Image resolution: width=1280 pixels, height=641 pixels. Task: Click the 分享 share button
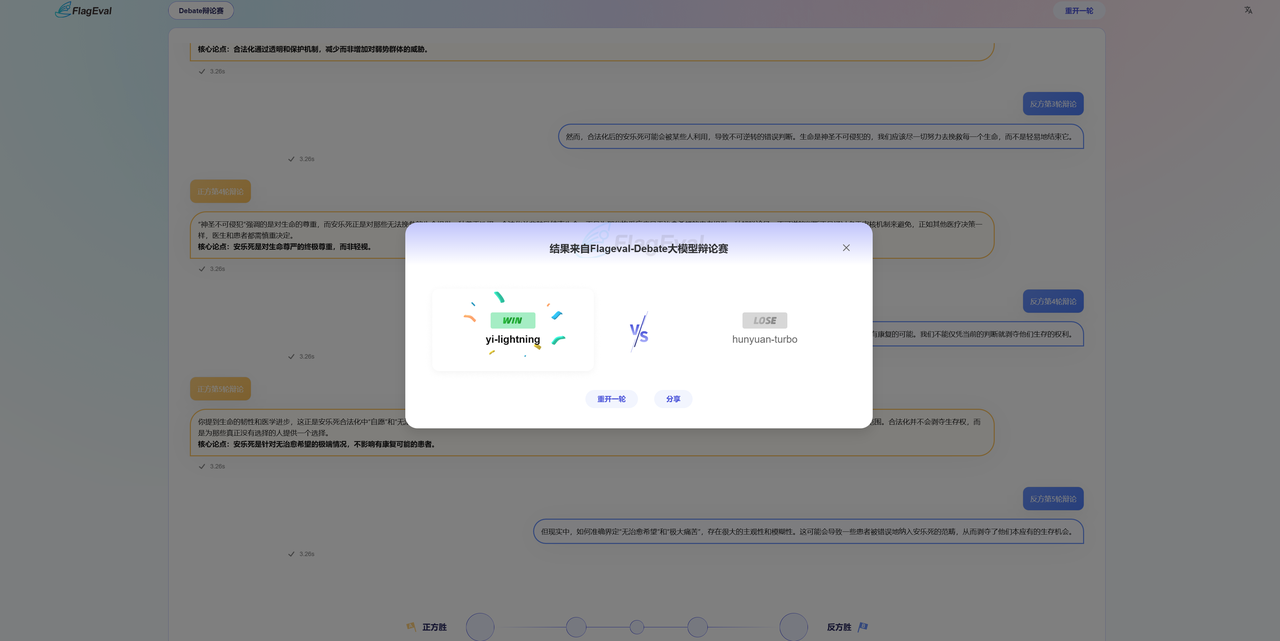tap(673, 399)
